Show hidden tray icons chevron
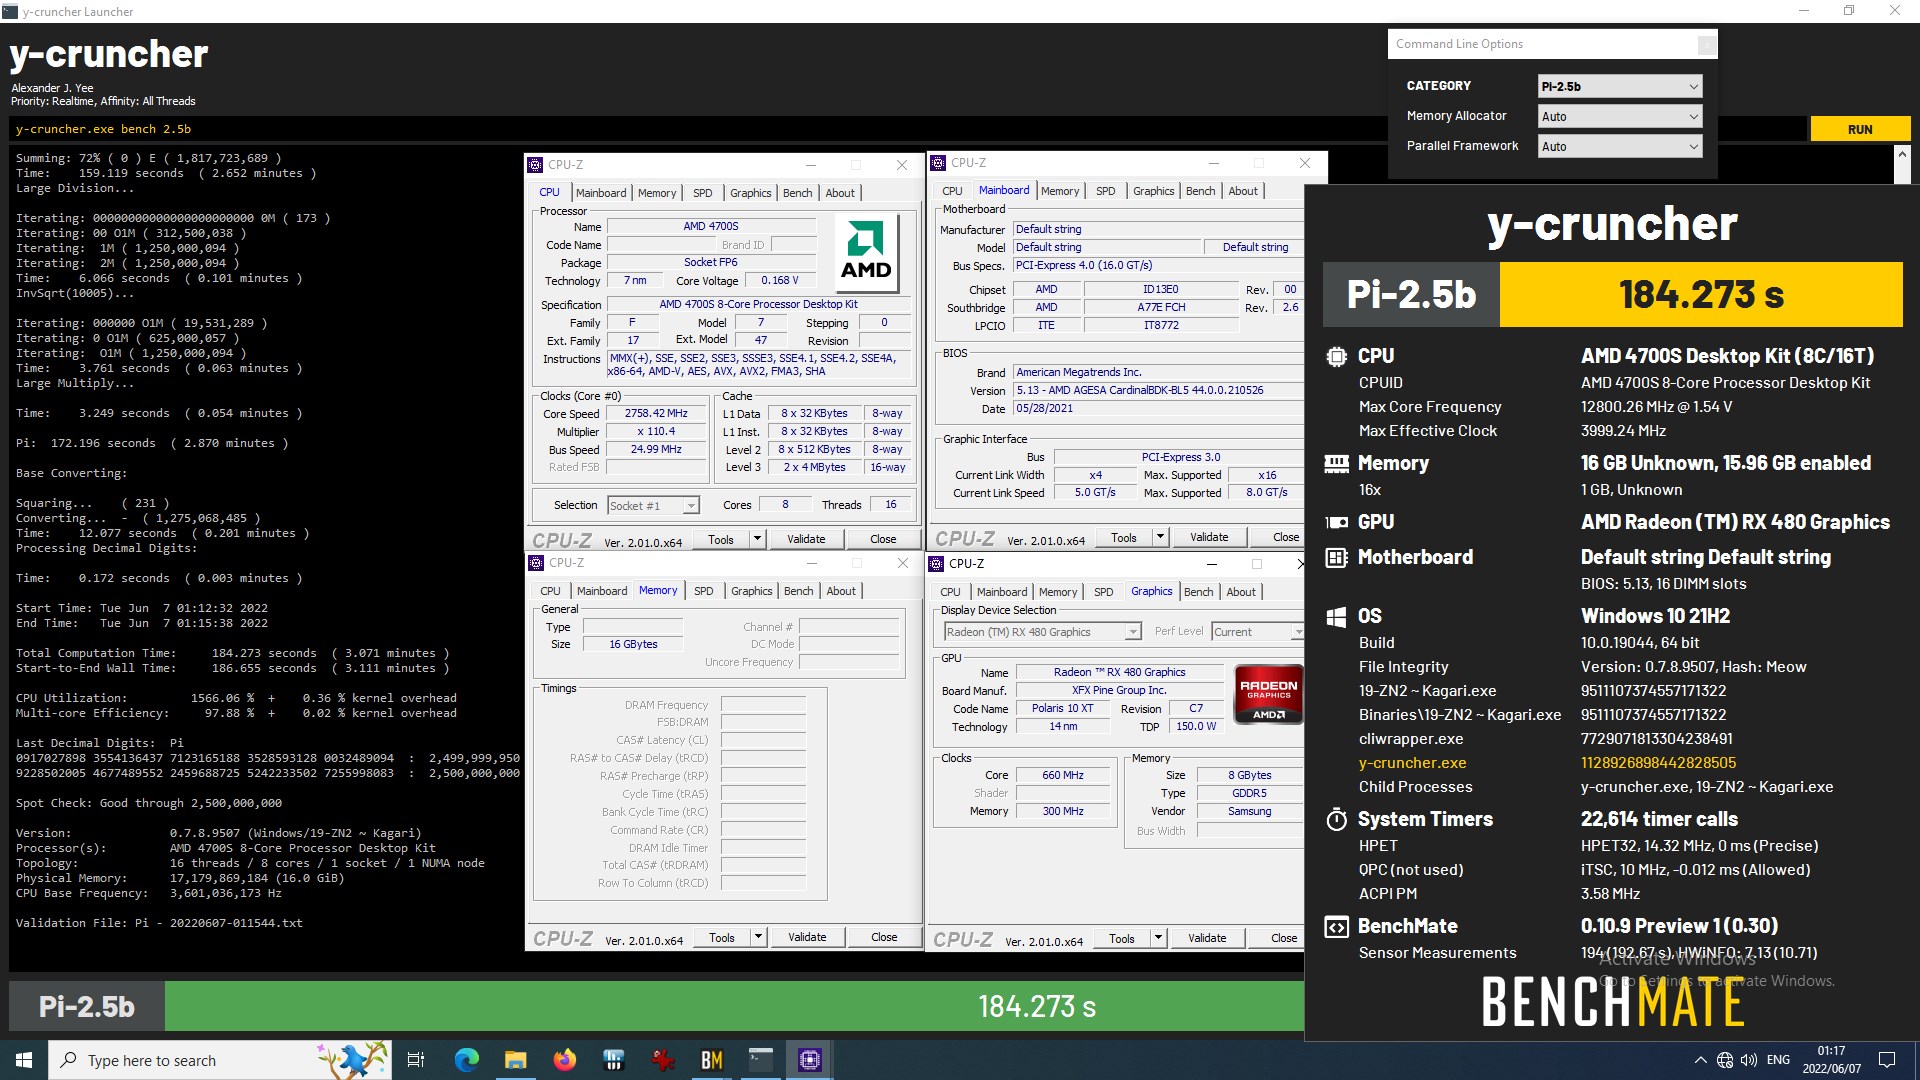Screen dimensions: 1920x1080 tap(1700, 1060)
